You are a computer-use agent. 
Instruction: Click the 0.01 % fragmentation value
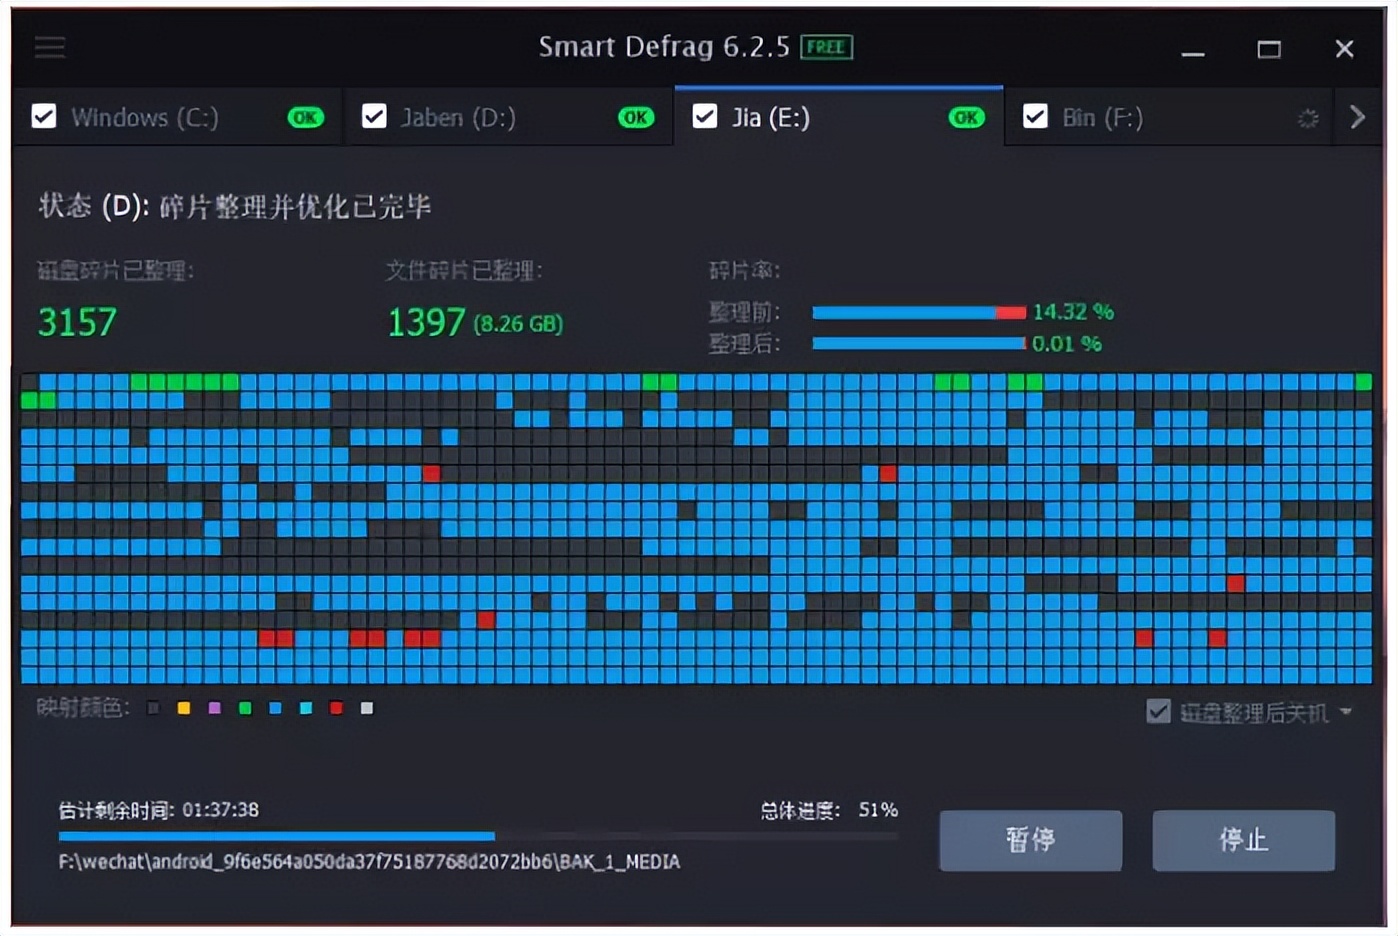pyautogui.click(x=1067, y=344)
